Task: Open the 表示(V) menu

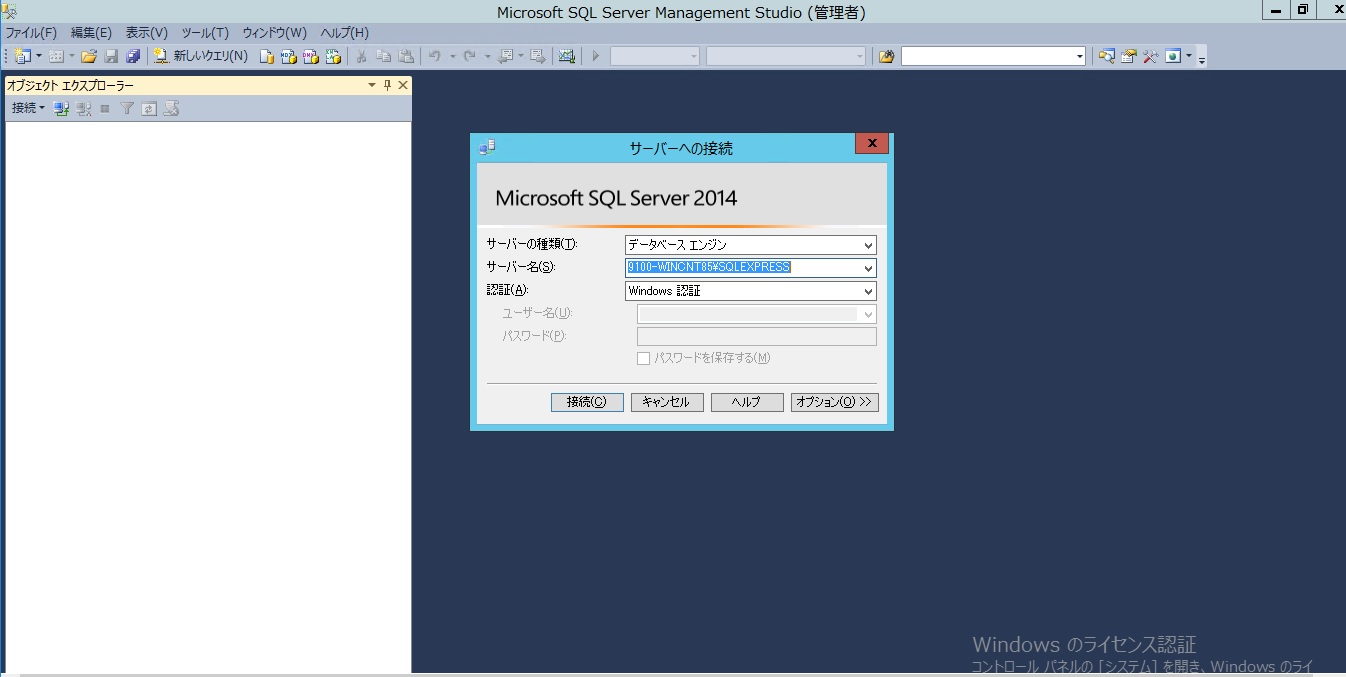Action: point(146,33)
